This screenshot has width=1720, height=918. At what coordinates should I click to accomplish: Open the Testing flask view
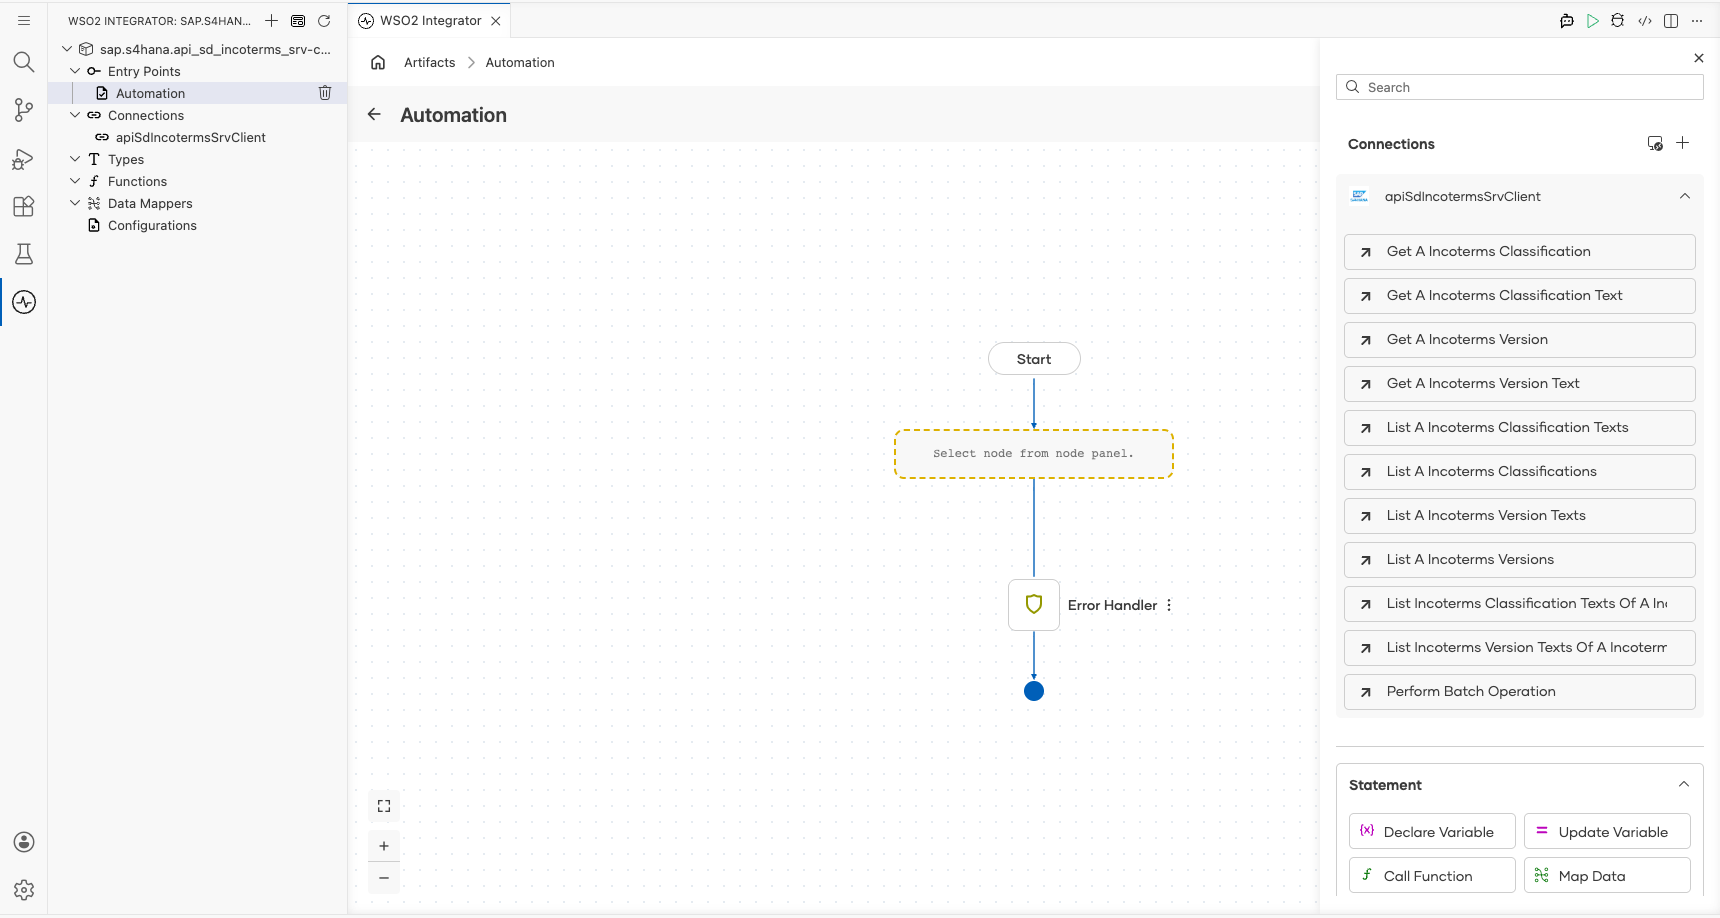tap(24, 254)
